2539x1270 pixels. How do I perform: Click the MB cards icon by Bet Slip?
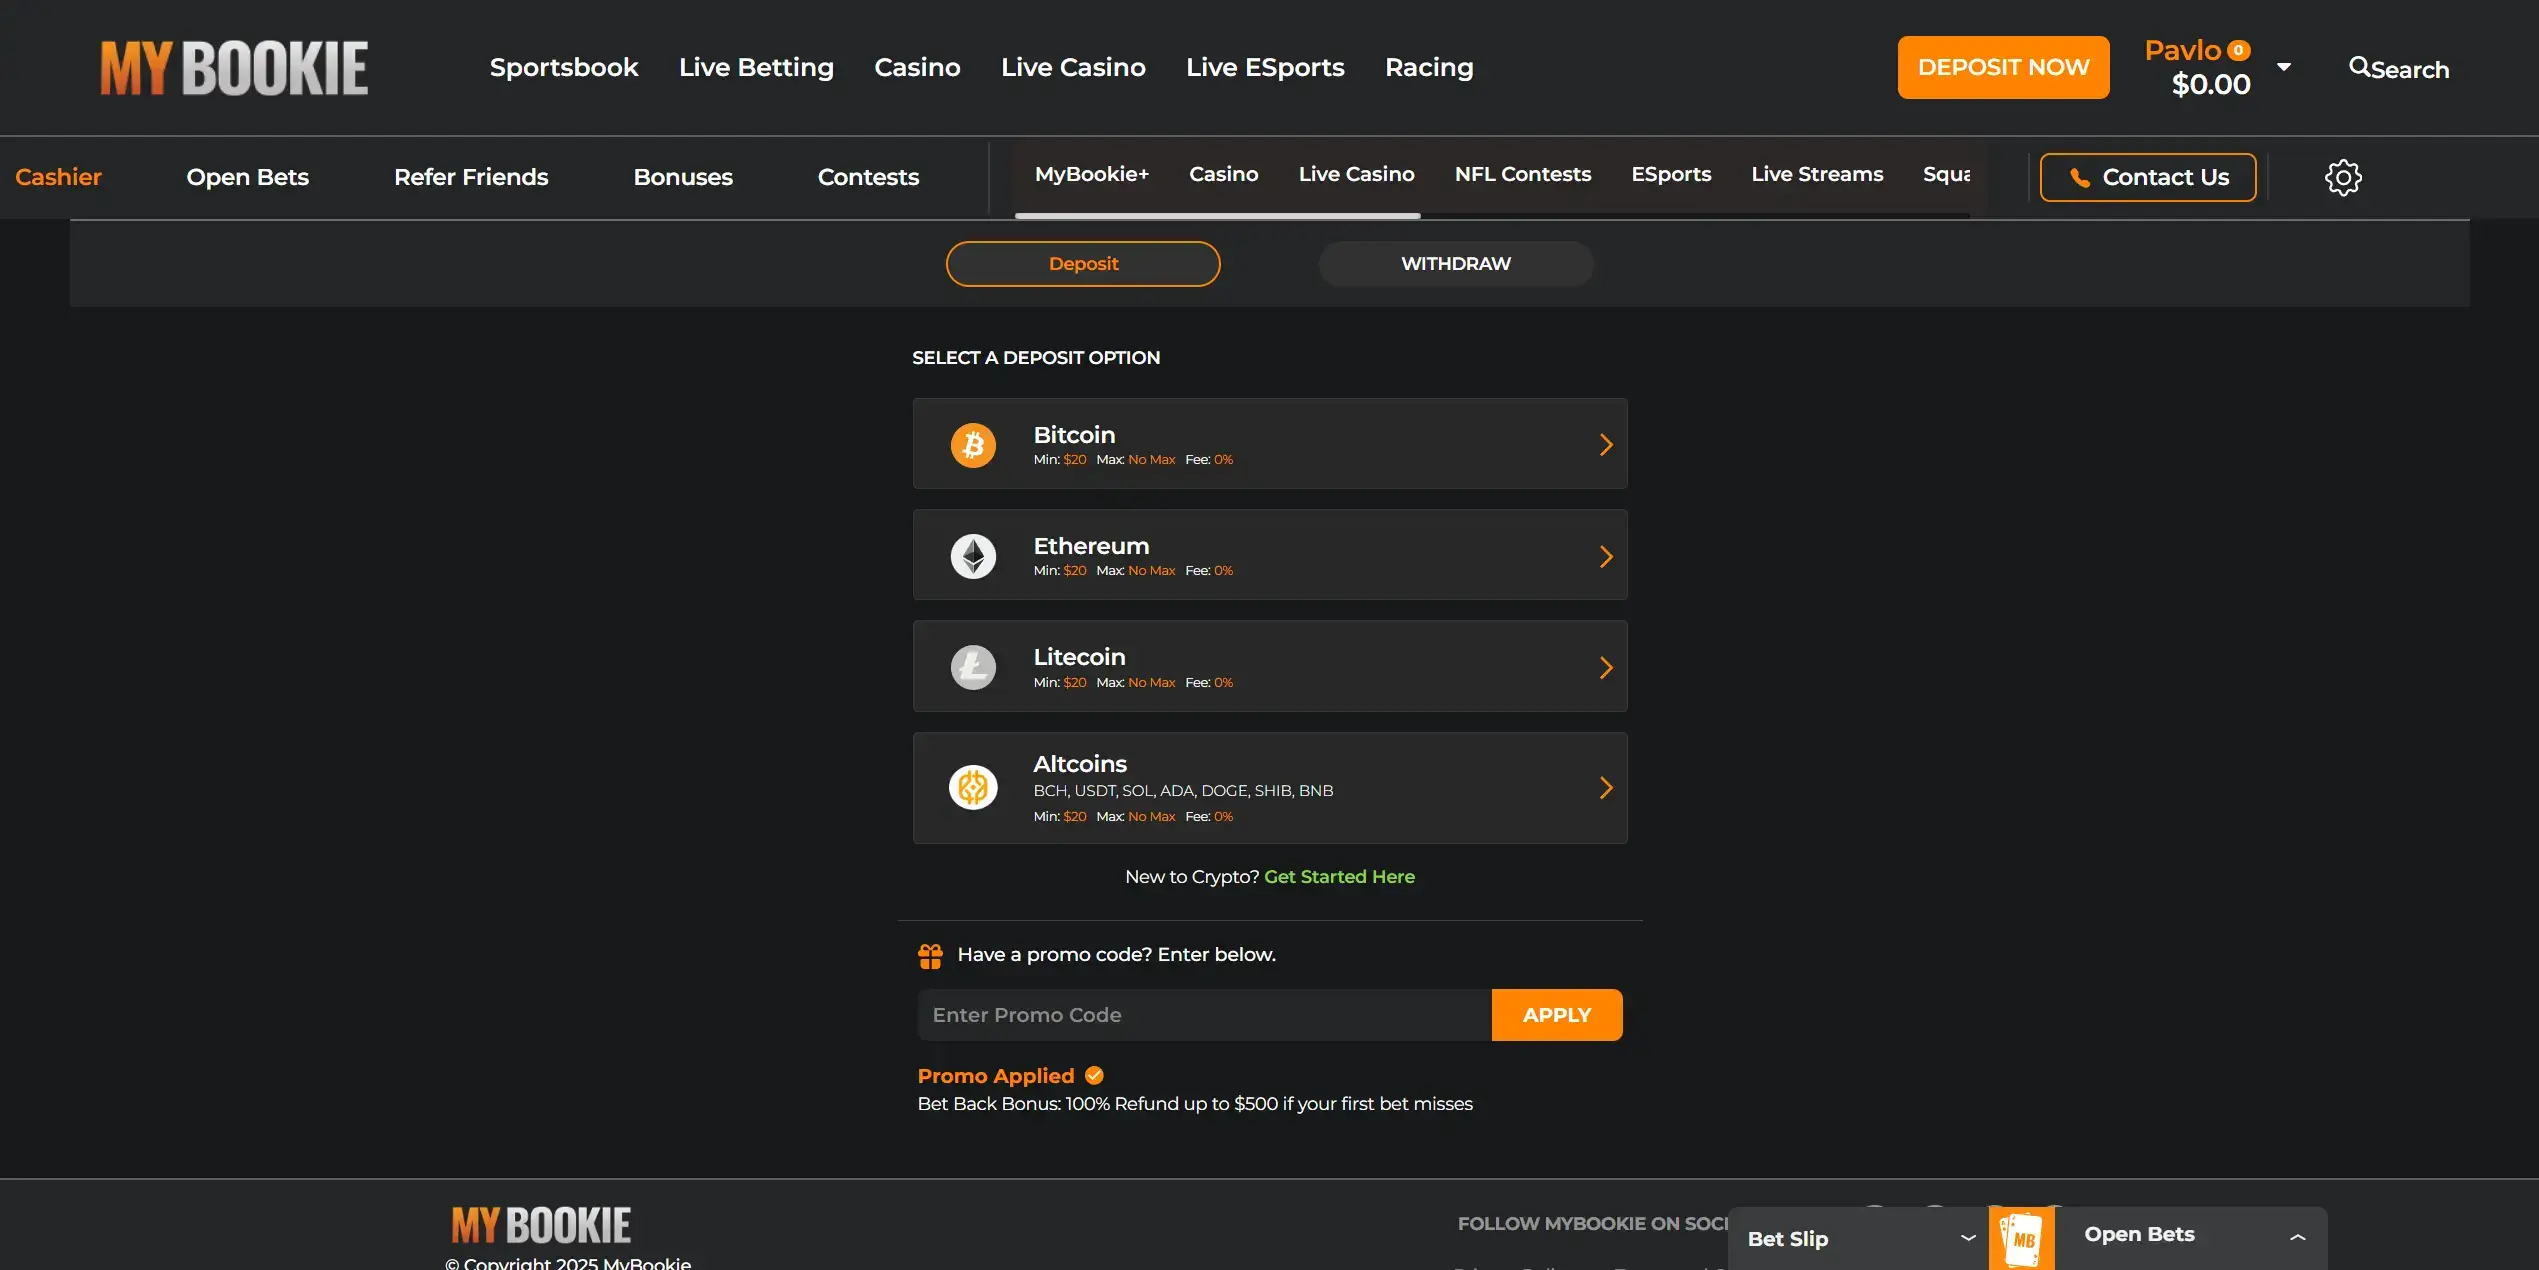pos(2021,1239)
